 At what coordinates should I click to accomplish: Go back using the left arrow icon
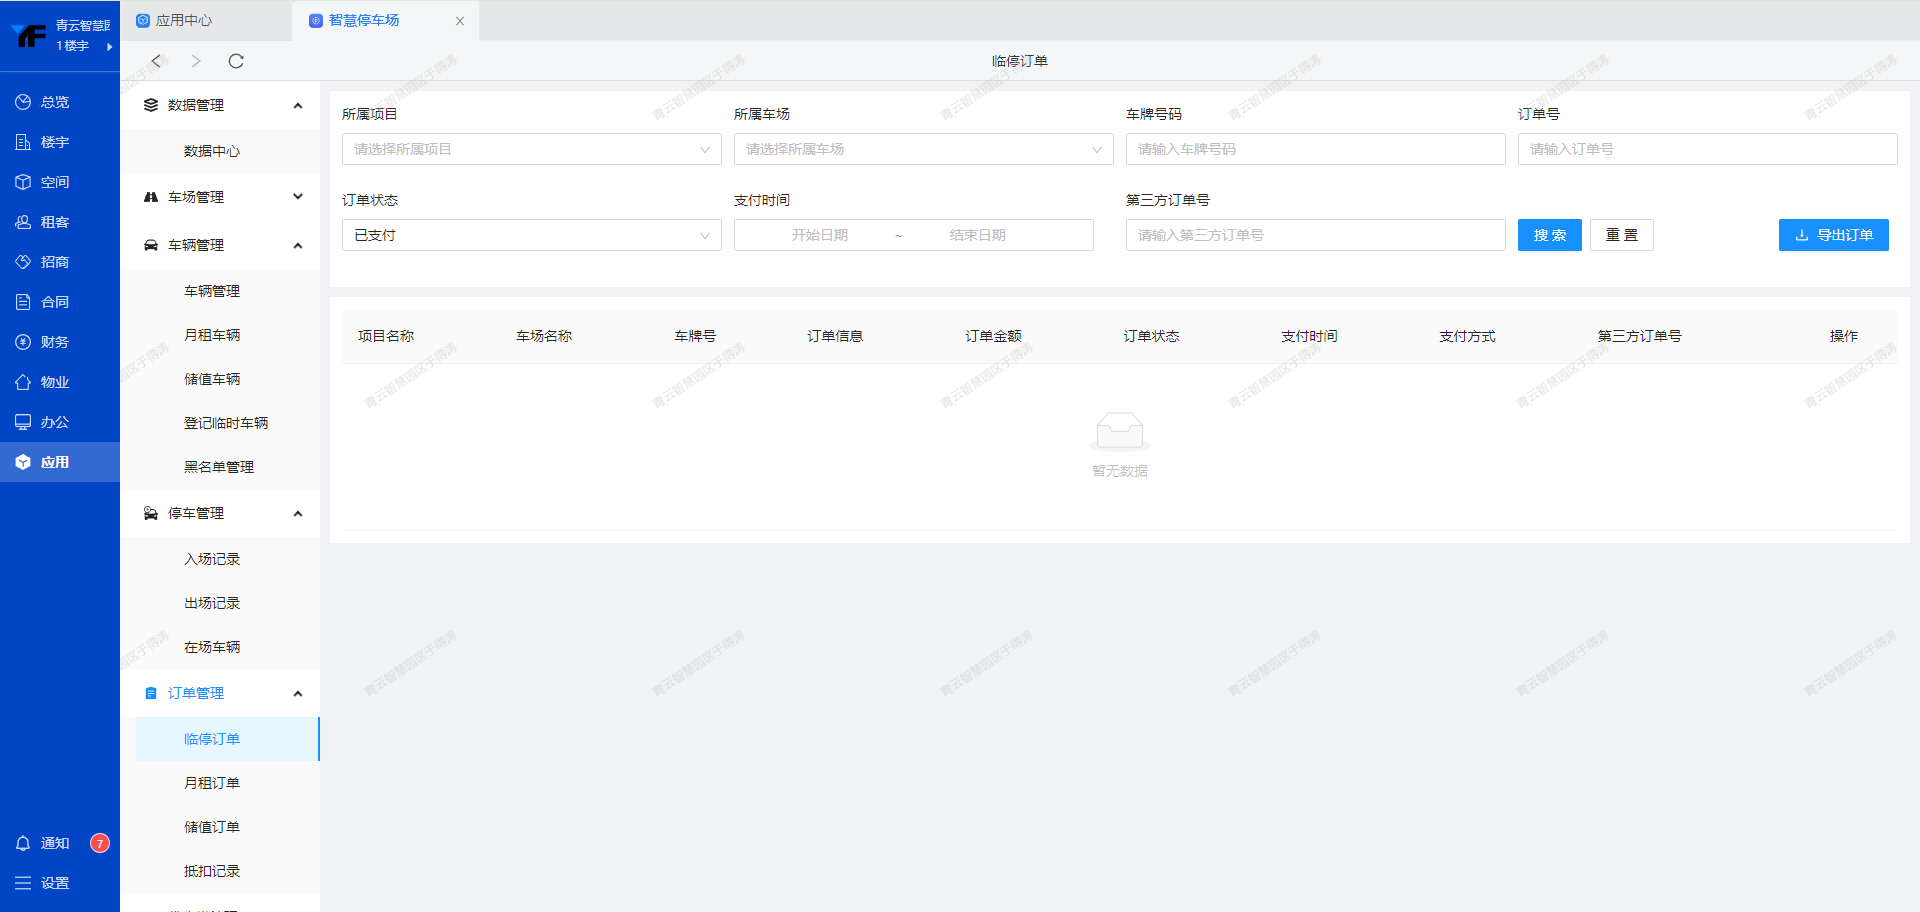[x=156, y=61]
